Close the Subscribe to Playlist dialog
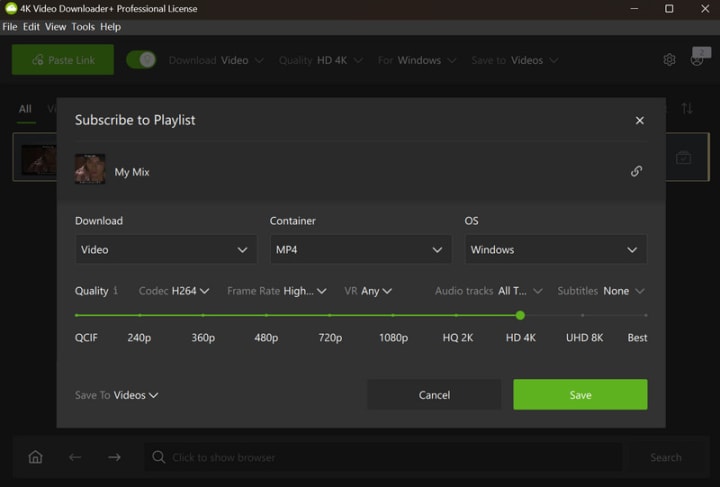The image size is (720, 487). point(639,120)
